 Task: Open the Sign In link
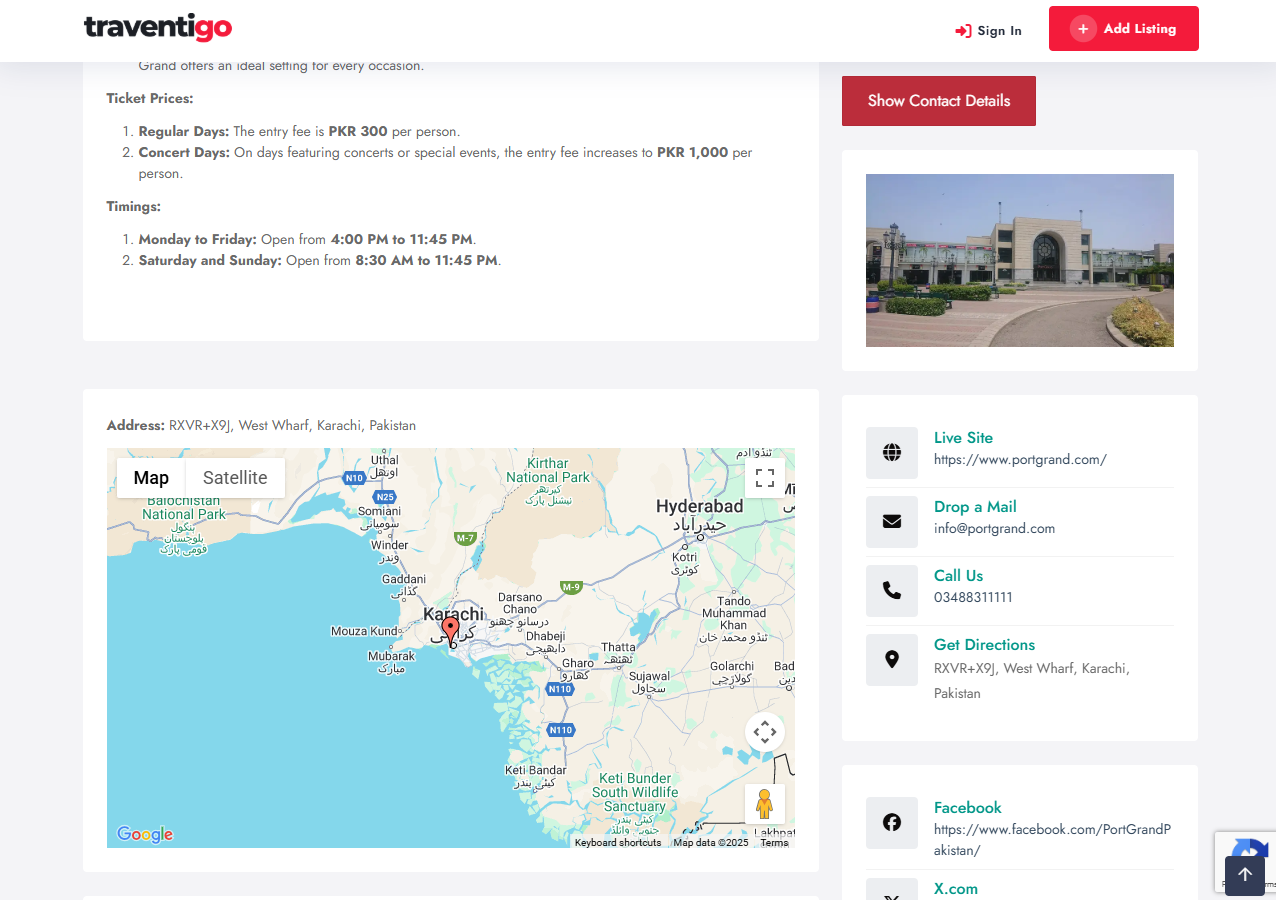(988, 31)
